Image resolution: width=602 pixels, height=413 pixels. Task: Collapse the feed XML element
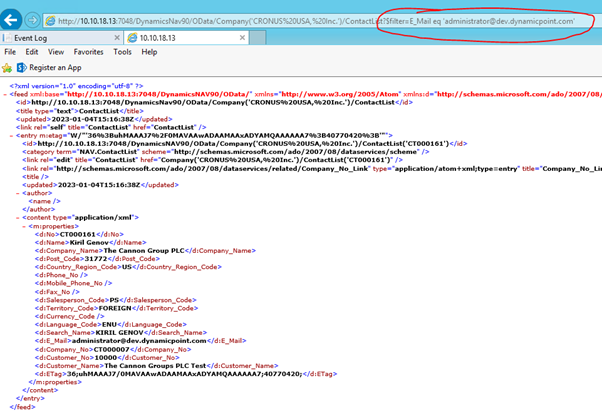(5, 94)
